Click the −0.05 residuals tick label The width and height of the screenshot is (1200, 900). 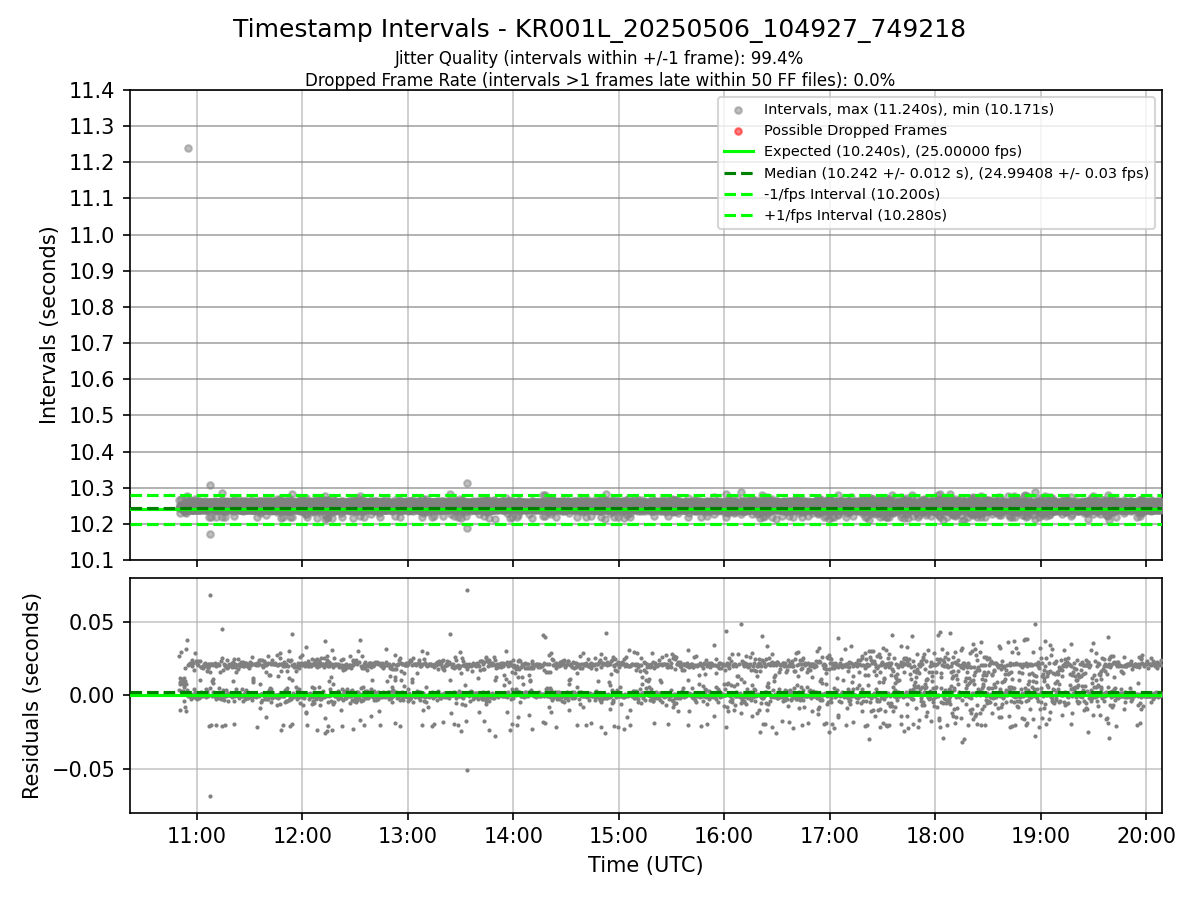[x=85, y=769]
